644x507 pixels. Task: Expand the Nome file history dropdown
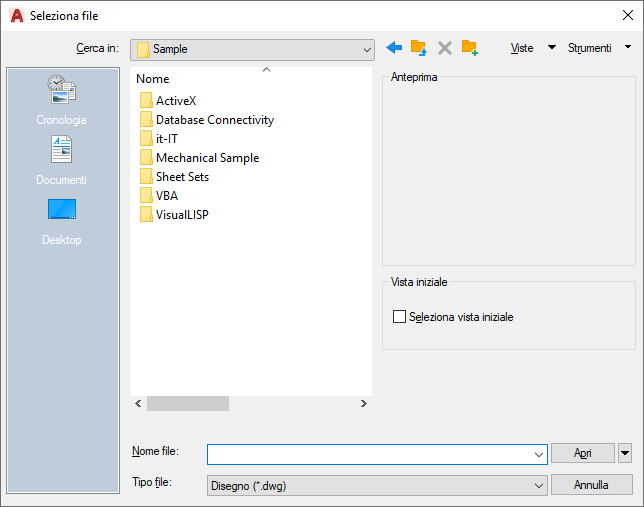tap(538, 454)
